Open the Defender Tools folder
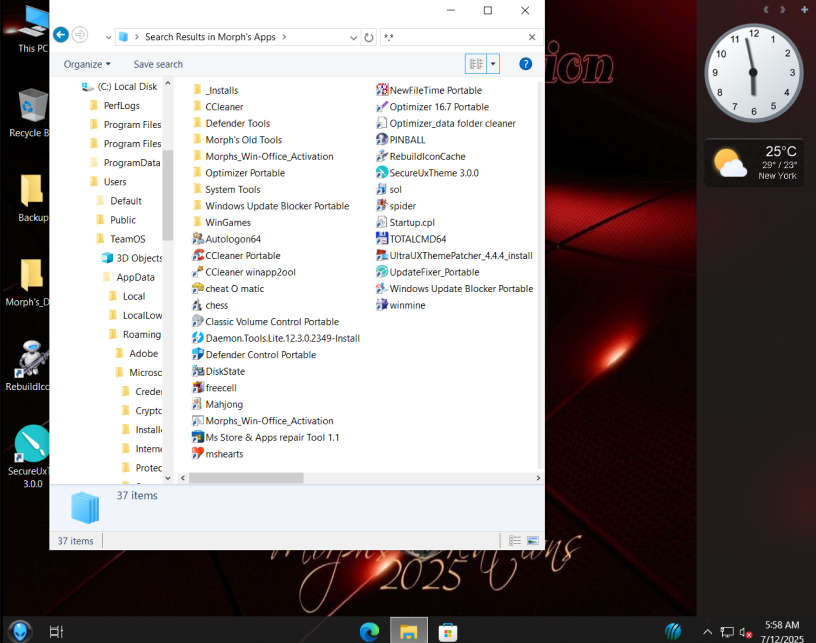The image size is (816, 643). 231,123
